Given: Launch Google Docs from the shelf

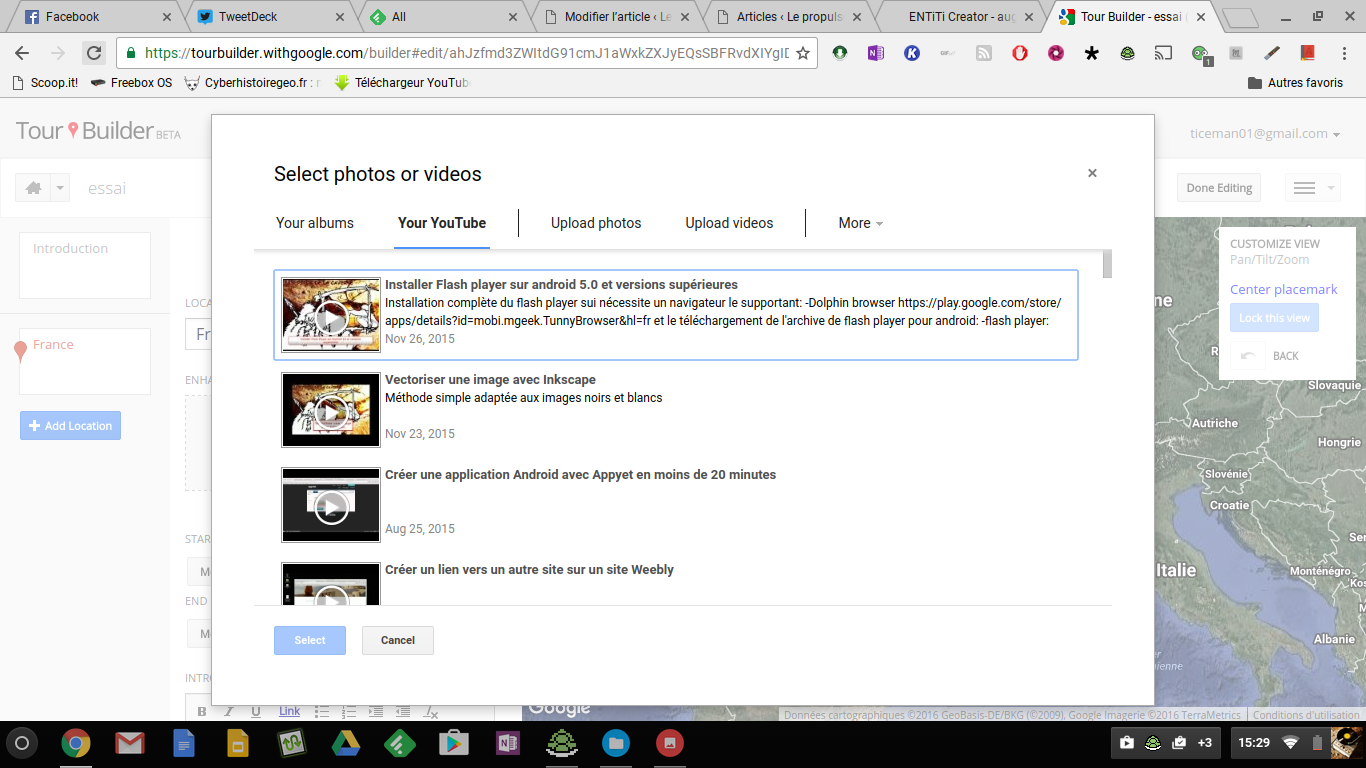Looking at the screenshot, I should pyautogui.click(x=183, y=743).
